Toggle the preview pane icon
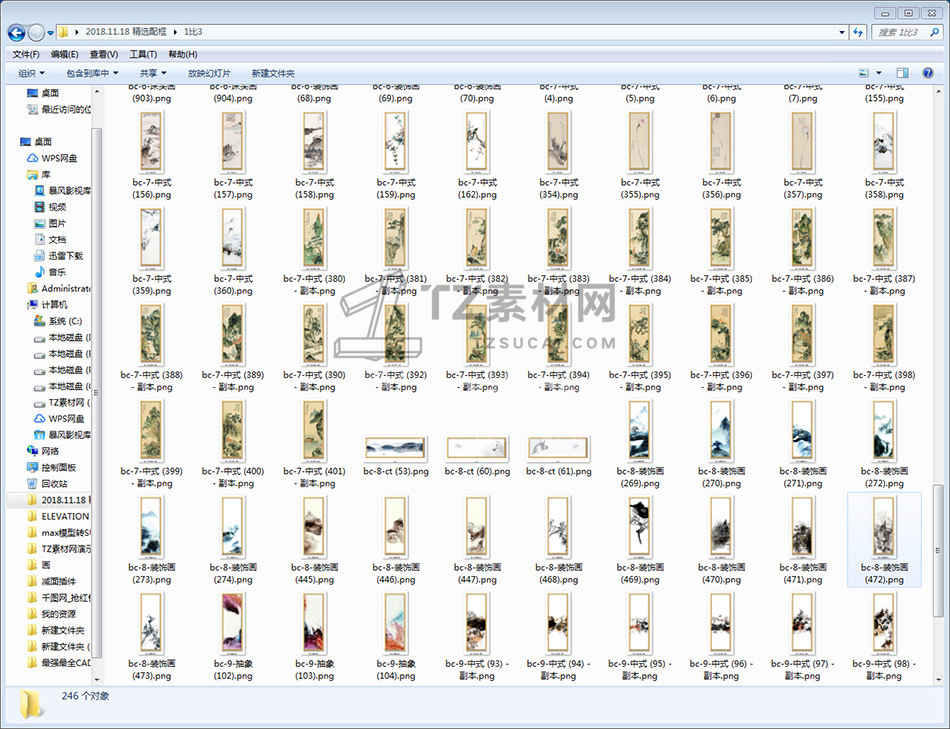Image resolution: width=950 pixels, height=729 pixels. coord(902,73)
